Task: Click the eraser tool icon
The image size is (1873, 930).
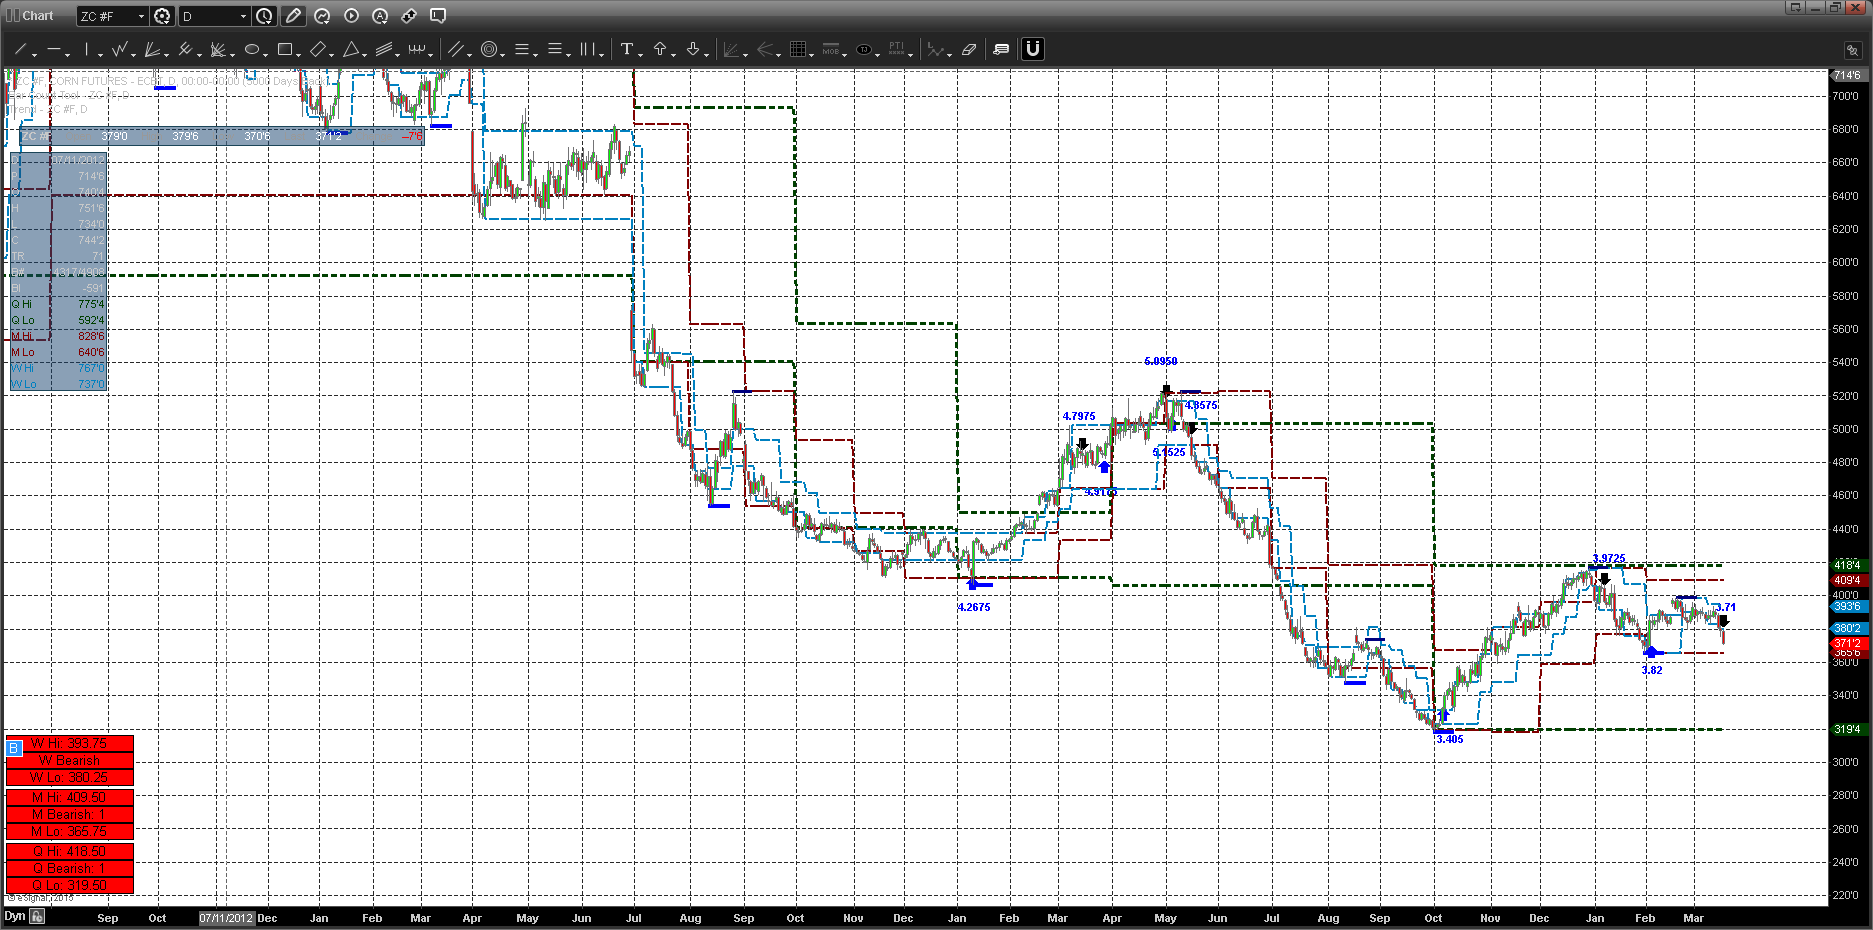Action: click(969, 49)
